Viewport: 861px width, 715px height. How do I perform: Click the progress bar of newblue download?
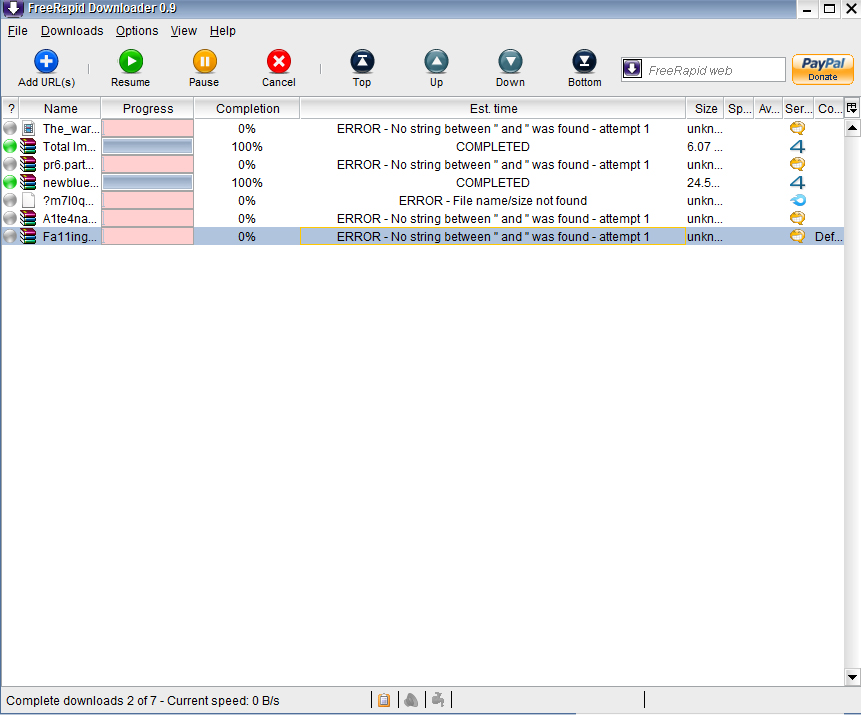(148, 183)
